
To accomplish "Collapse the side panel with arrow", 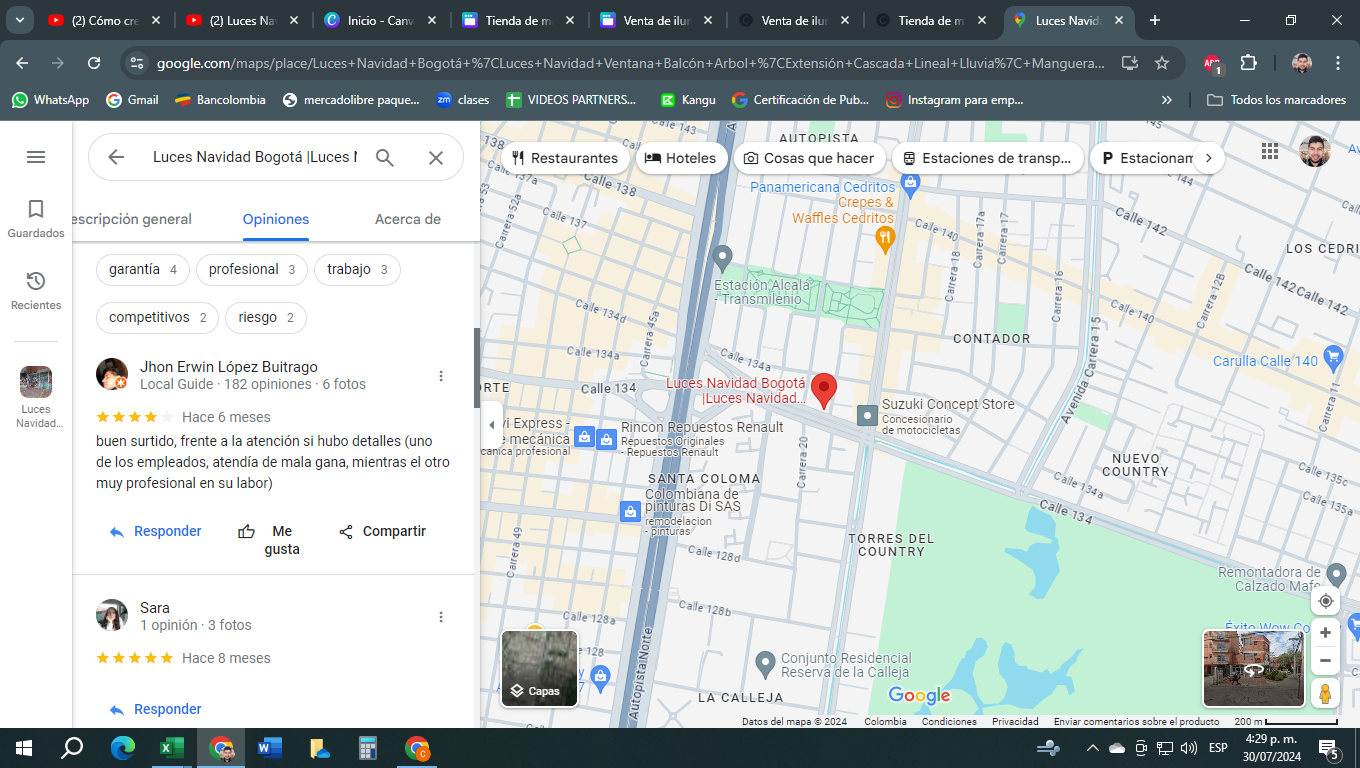I will pos(491,425).
